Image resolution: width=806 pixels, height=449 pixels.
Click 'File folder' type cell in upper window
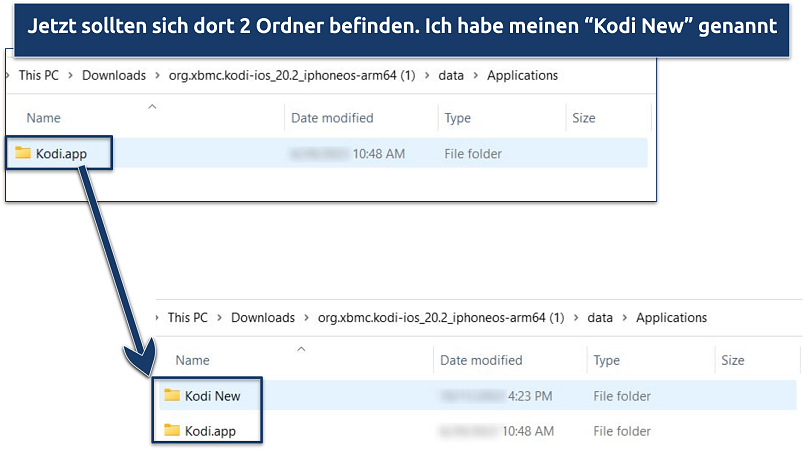(x=473, y=154)
